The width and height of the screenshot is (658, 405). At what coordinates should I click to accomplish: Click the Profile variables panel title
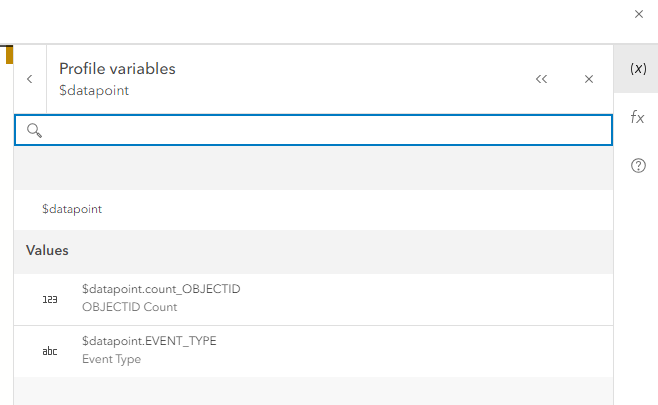(117, 69)
